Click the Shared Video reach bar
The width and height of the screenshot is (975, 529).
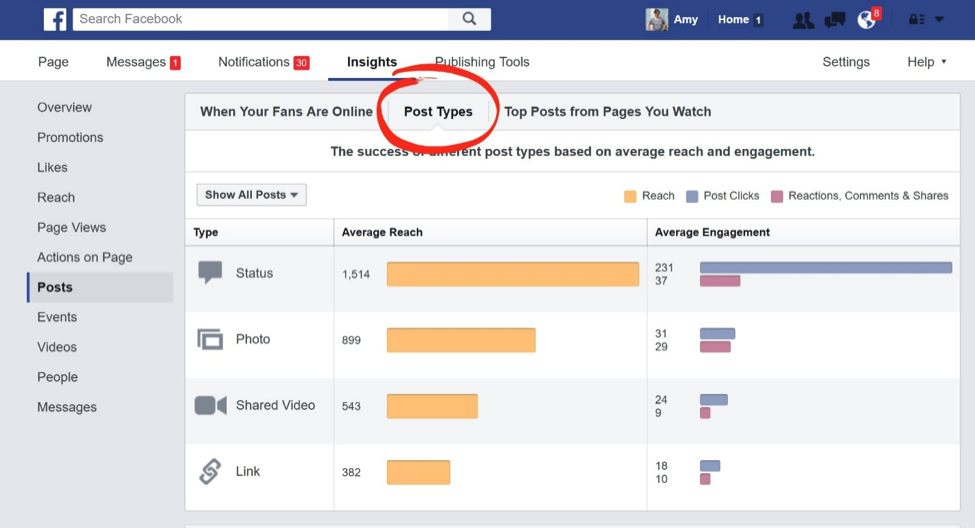pos(432,406)
